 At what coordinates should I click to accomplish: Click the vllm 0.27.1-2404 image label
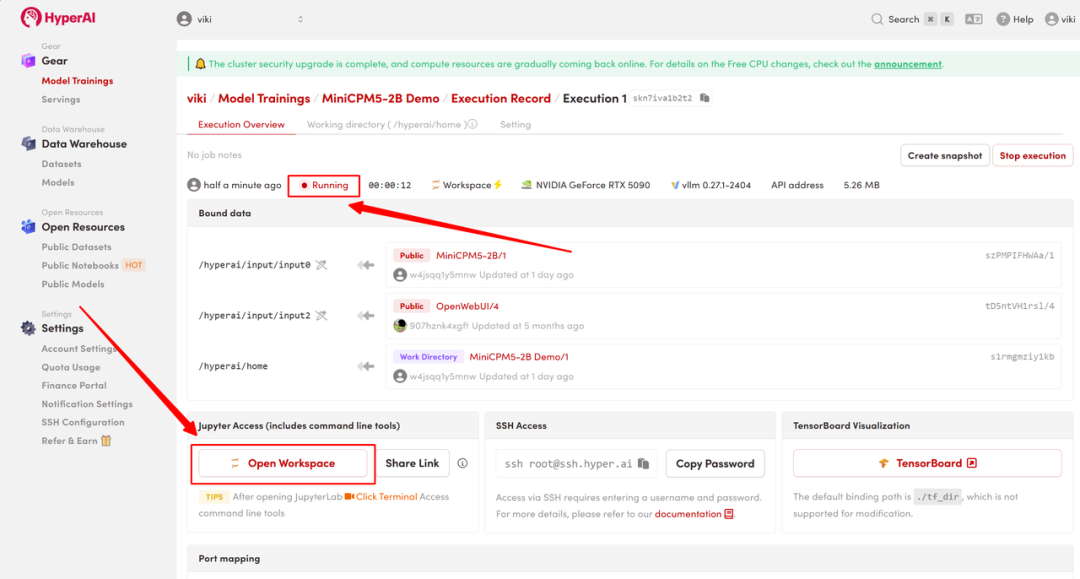click(x=711, y=185)
